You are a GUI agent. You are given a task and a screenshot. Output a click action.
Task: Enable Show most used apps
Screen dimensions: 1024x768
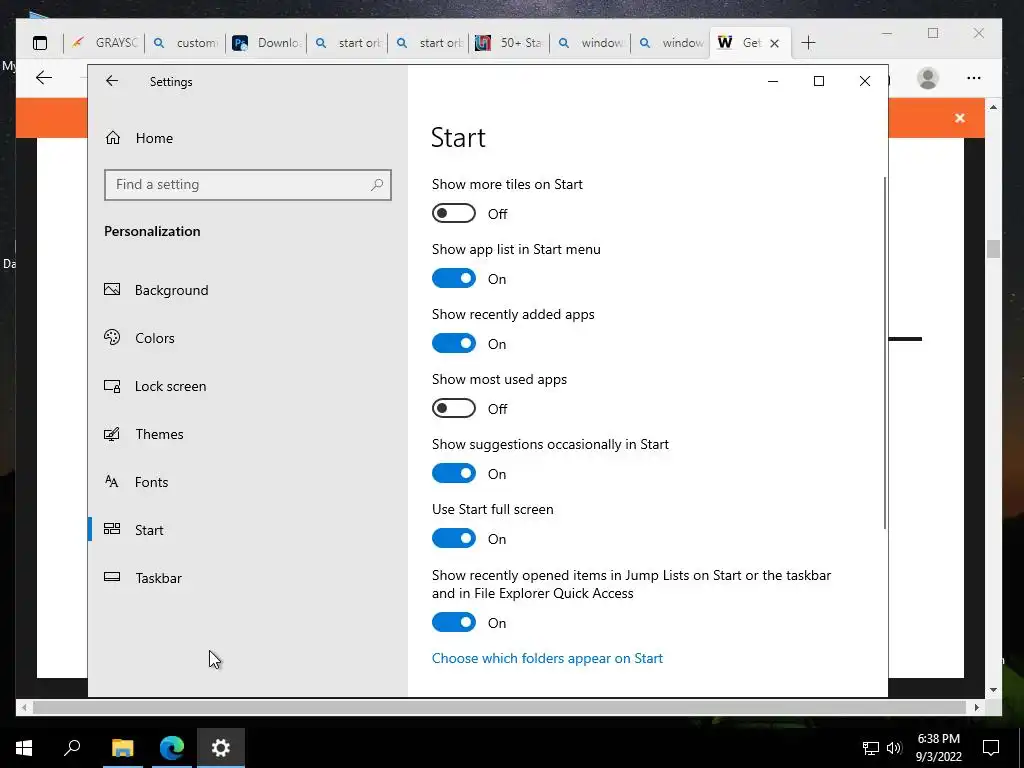453,408
